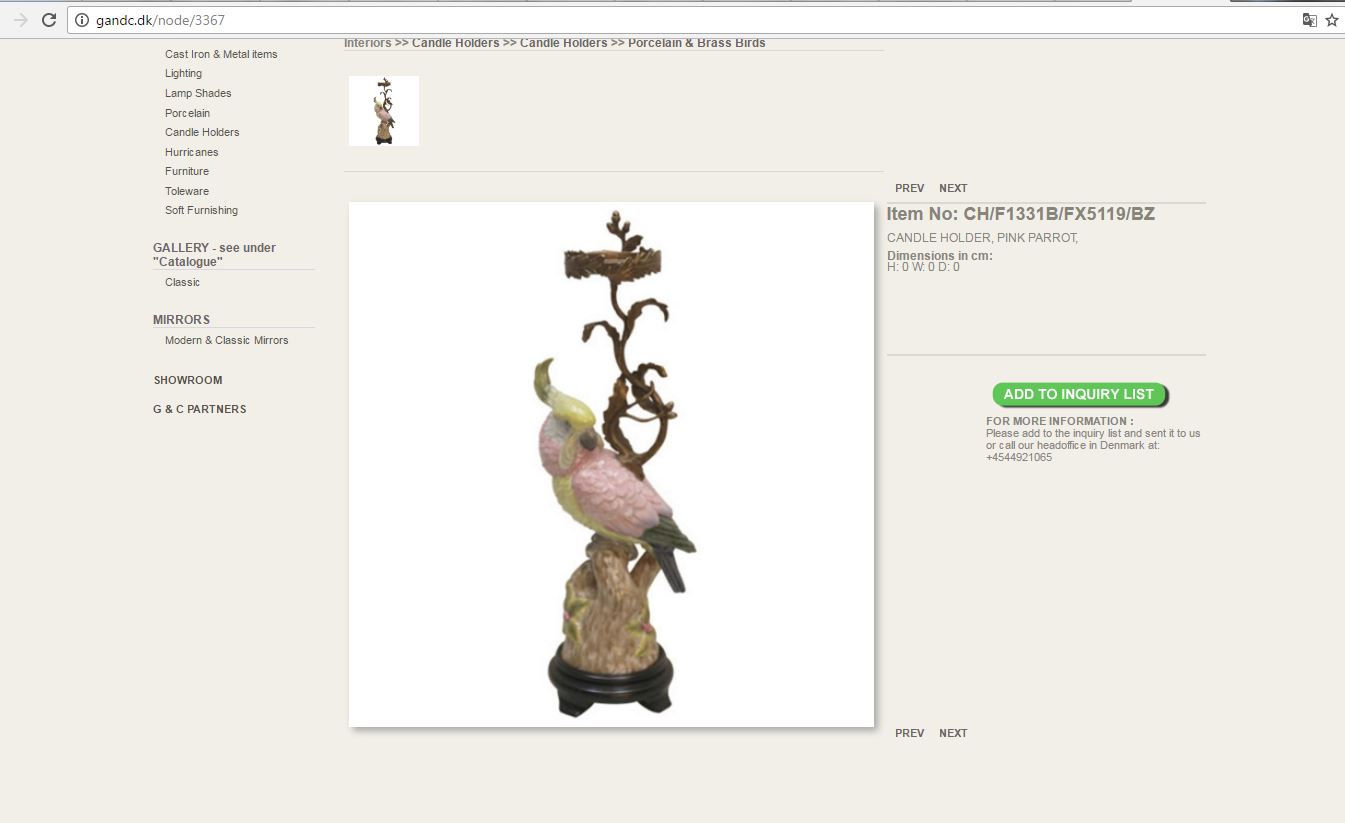1345x823 pixels.
Task: Click the large parrot candle holder image
Action: (x=611, y=464)
